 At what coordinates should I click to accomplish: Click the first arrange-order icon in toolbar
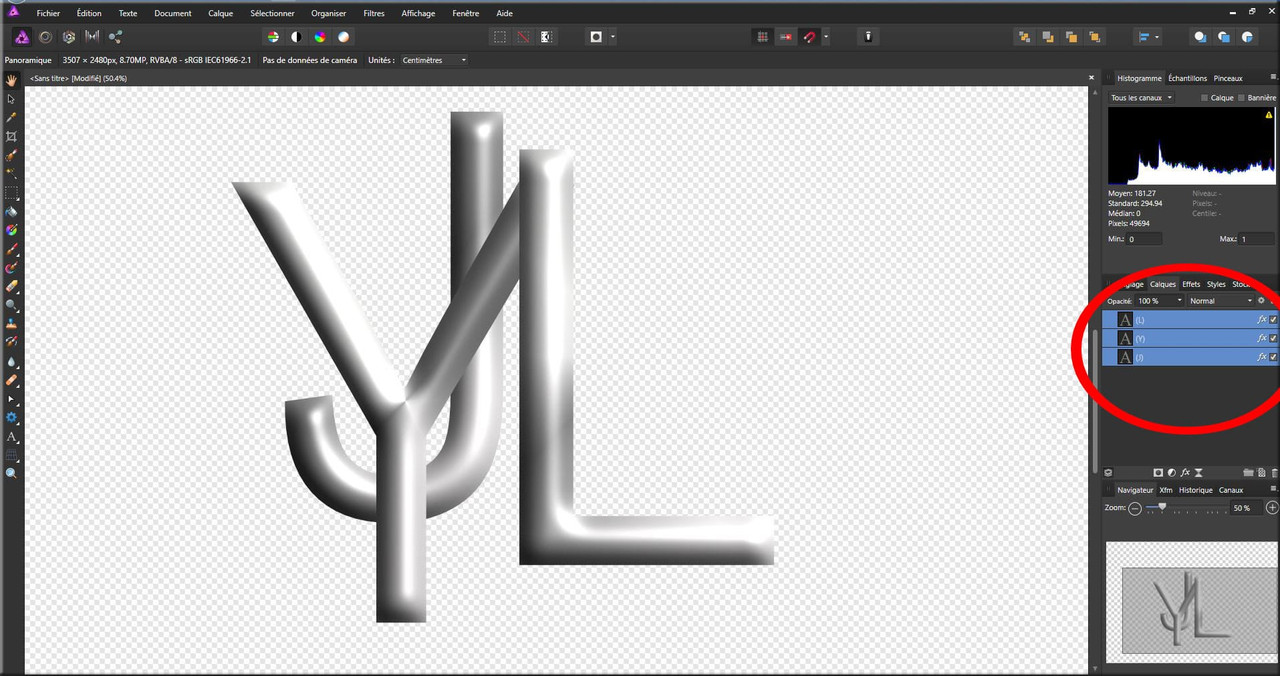1024,37
